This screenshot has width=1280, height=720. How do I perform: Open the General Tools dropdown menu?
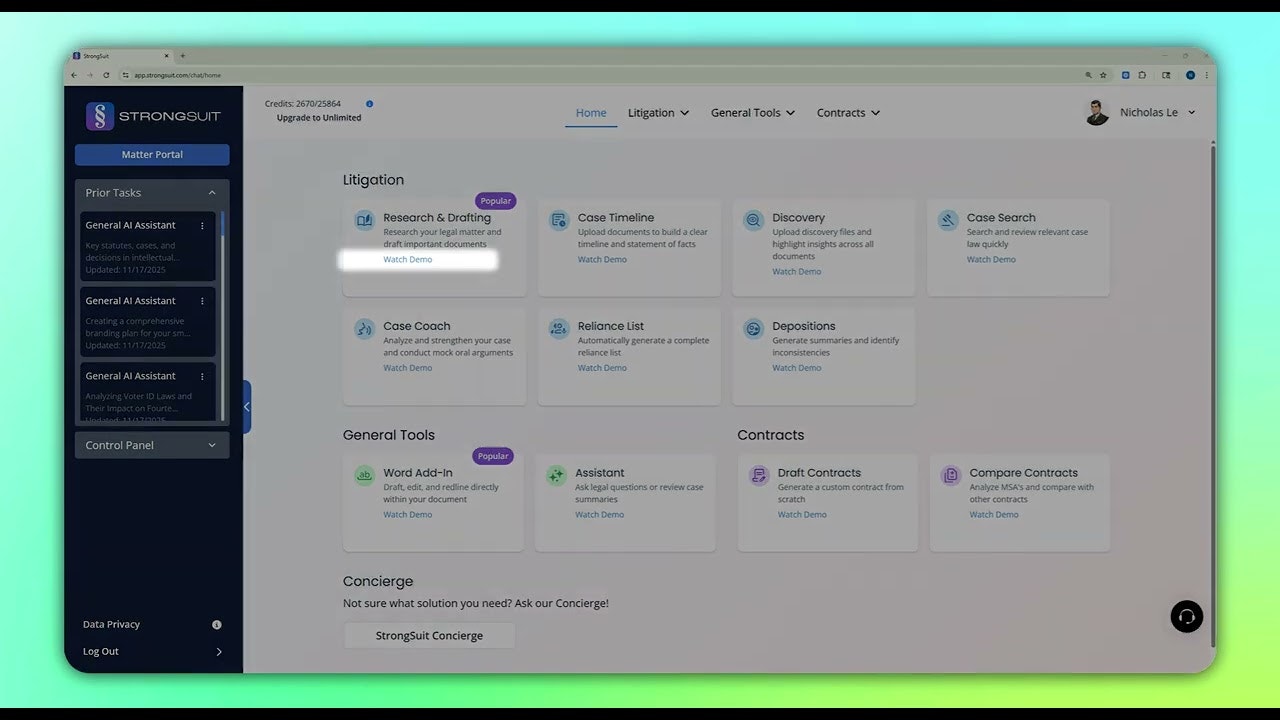[x=753, y=113]
